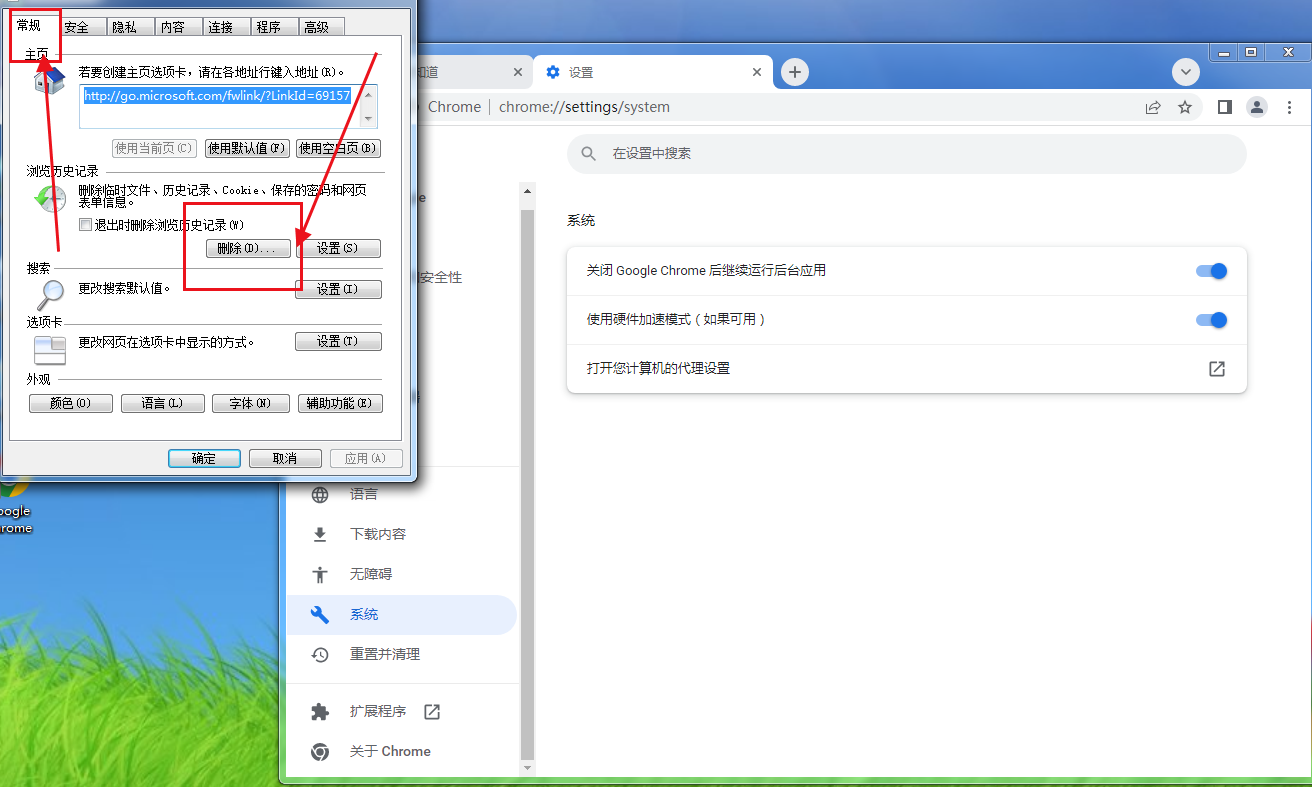The image size is (1312, 787).
Task: Open the Chrome profile avatar icon
Action: click(x=1257, y=107)
